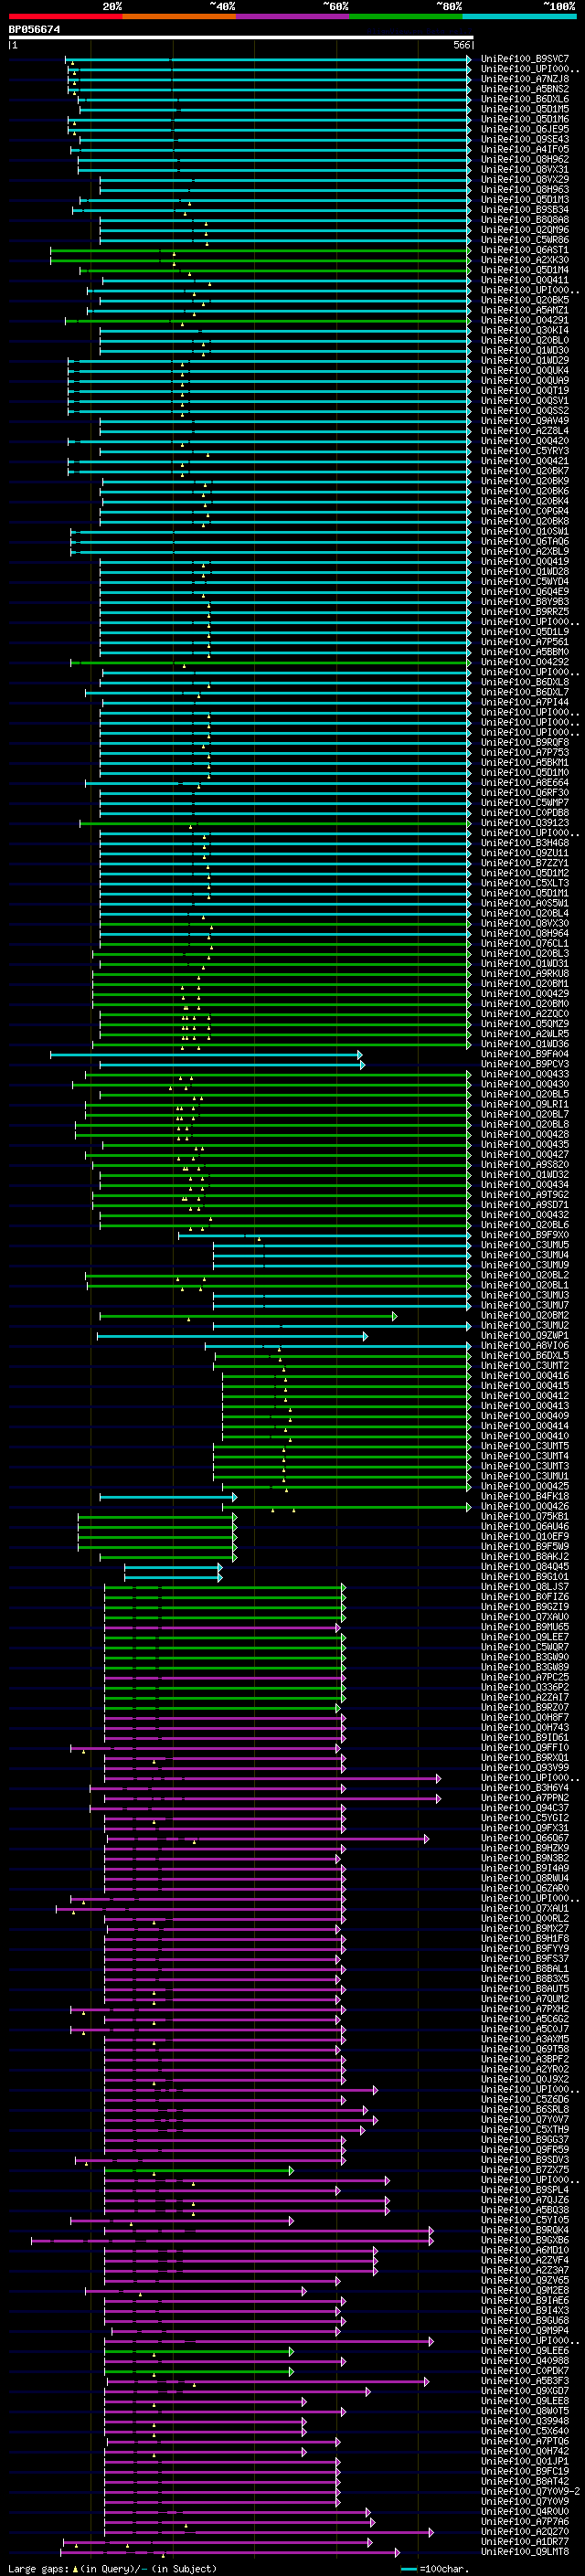Screen dimensions: 585x2576
Task: Select hit label UniRef100_B8Q8A8
Action: pos(525,220)
